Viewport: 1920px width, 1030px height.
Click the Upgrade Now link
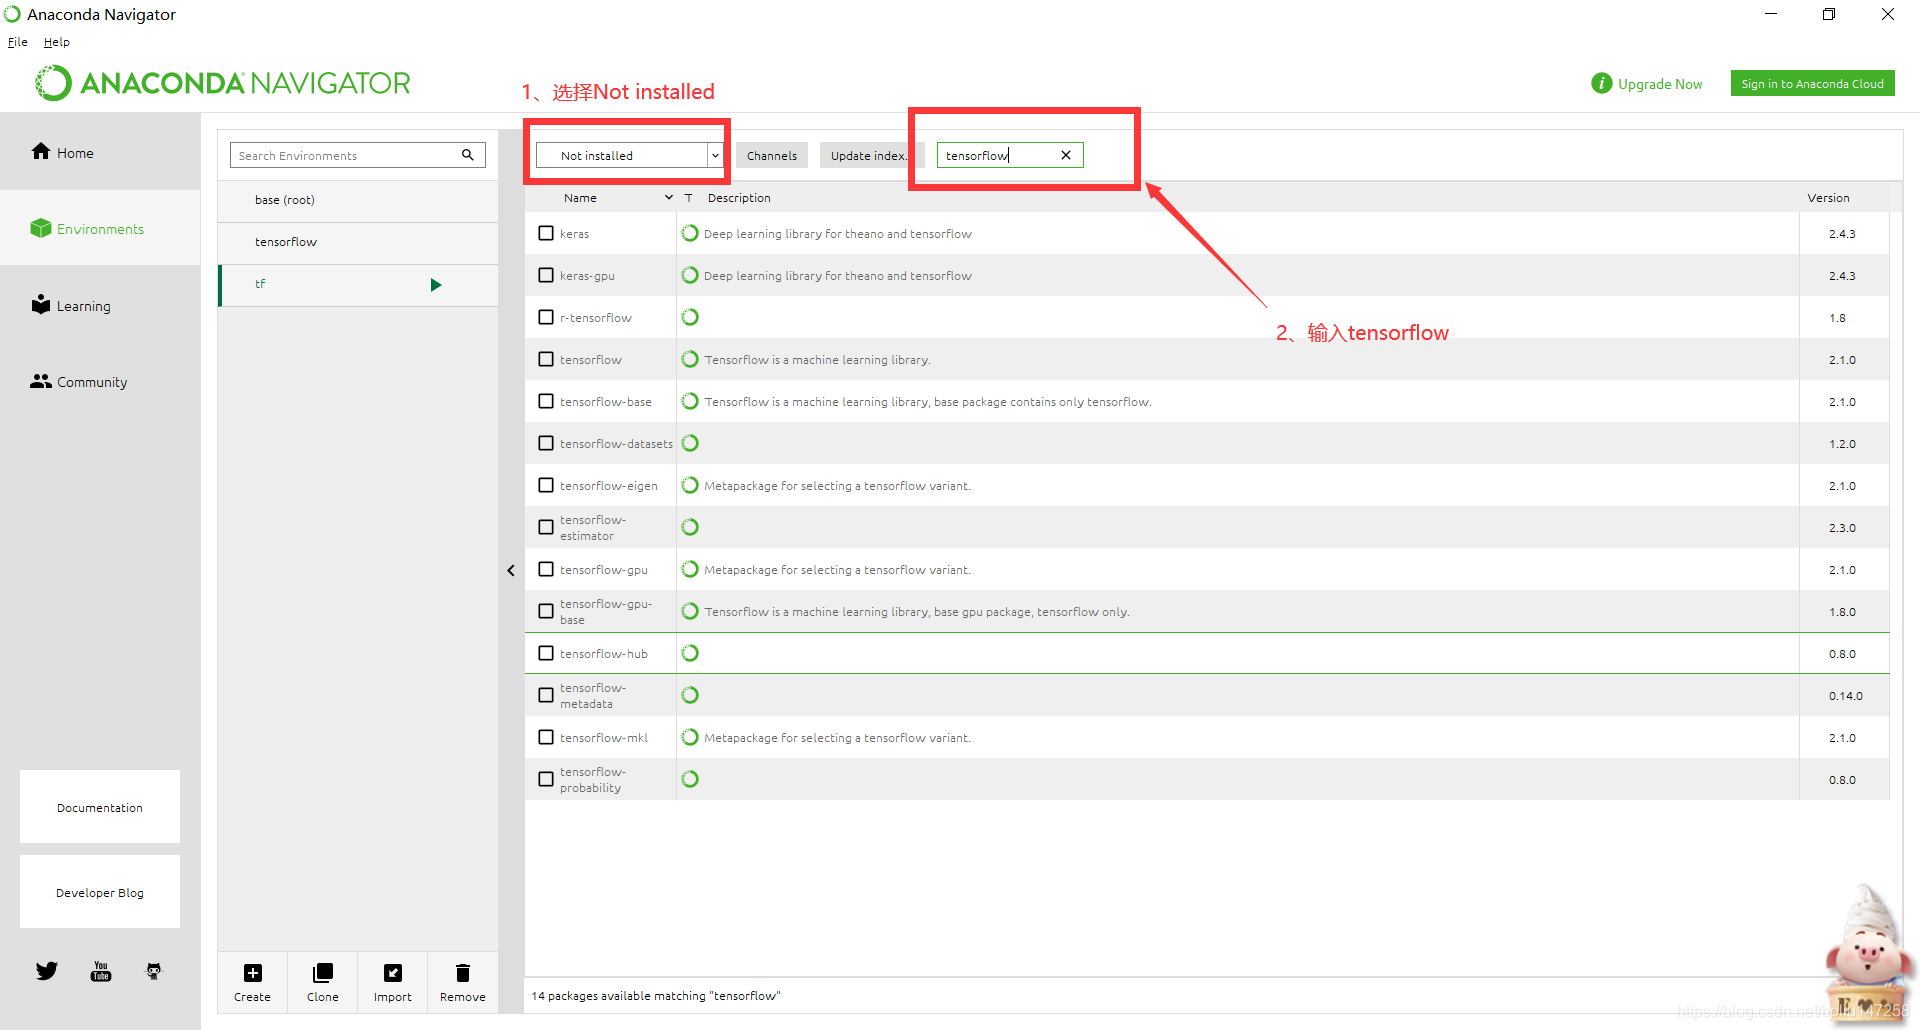(1660, 84)
